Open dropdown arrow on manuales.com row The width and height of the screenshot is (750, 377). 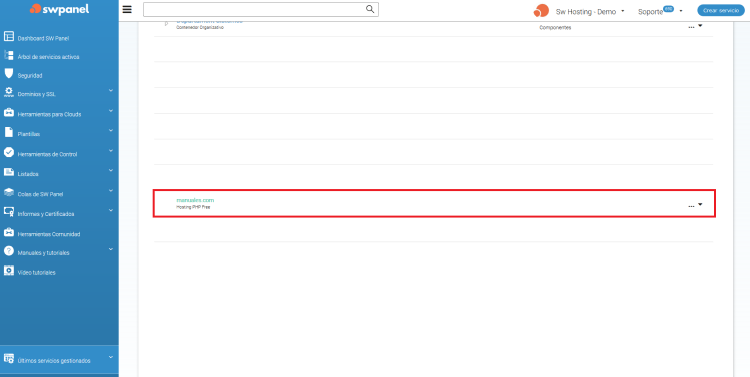pos(700,204)
